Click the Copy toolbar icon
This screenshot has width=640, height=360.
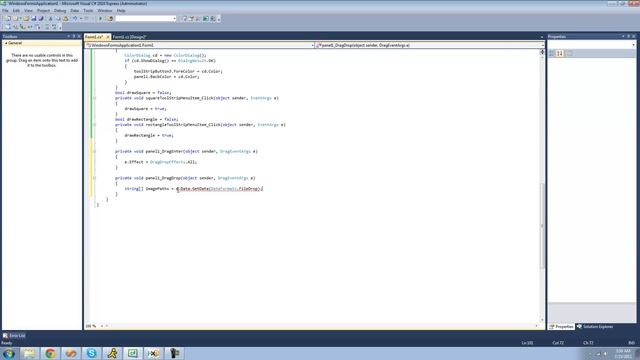[x=58, y=18]
